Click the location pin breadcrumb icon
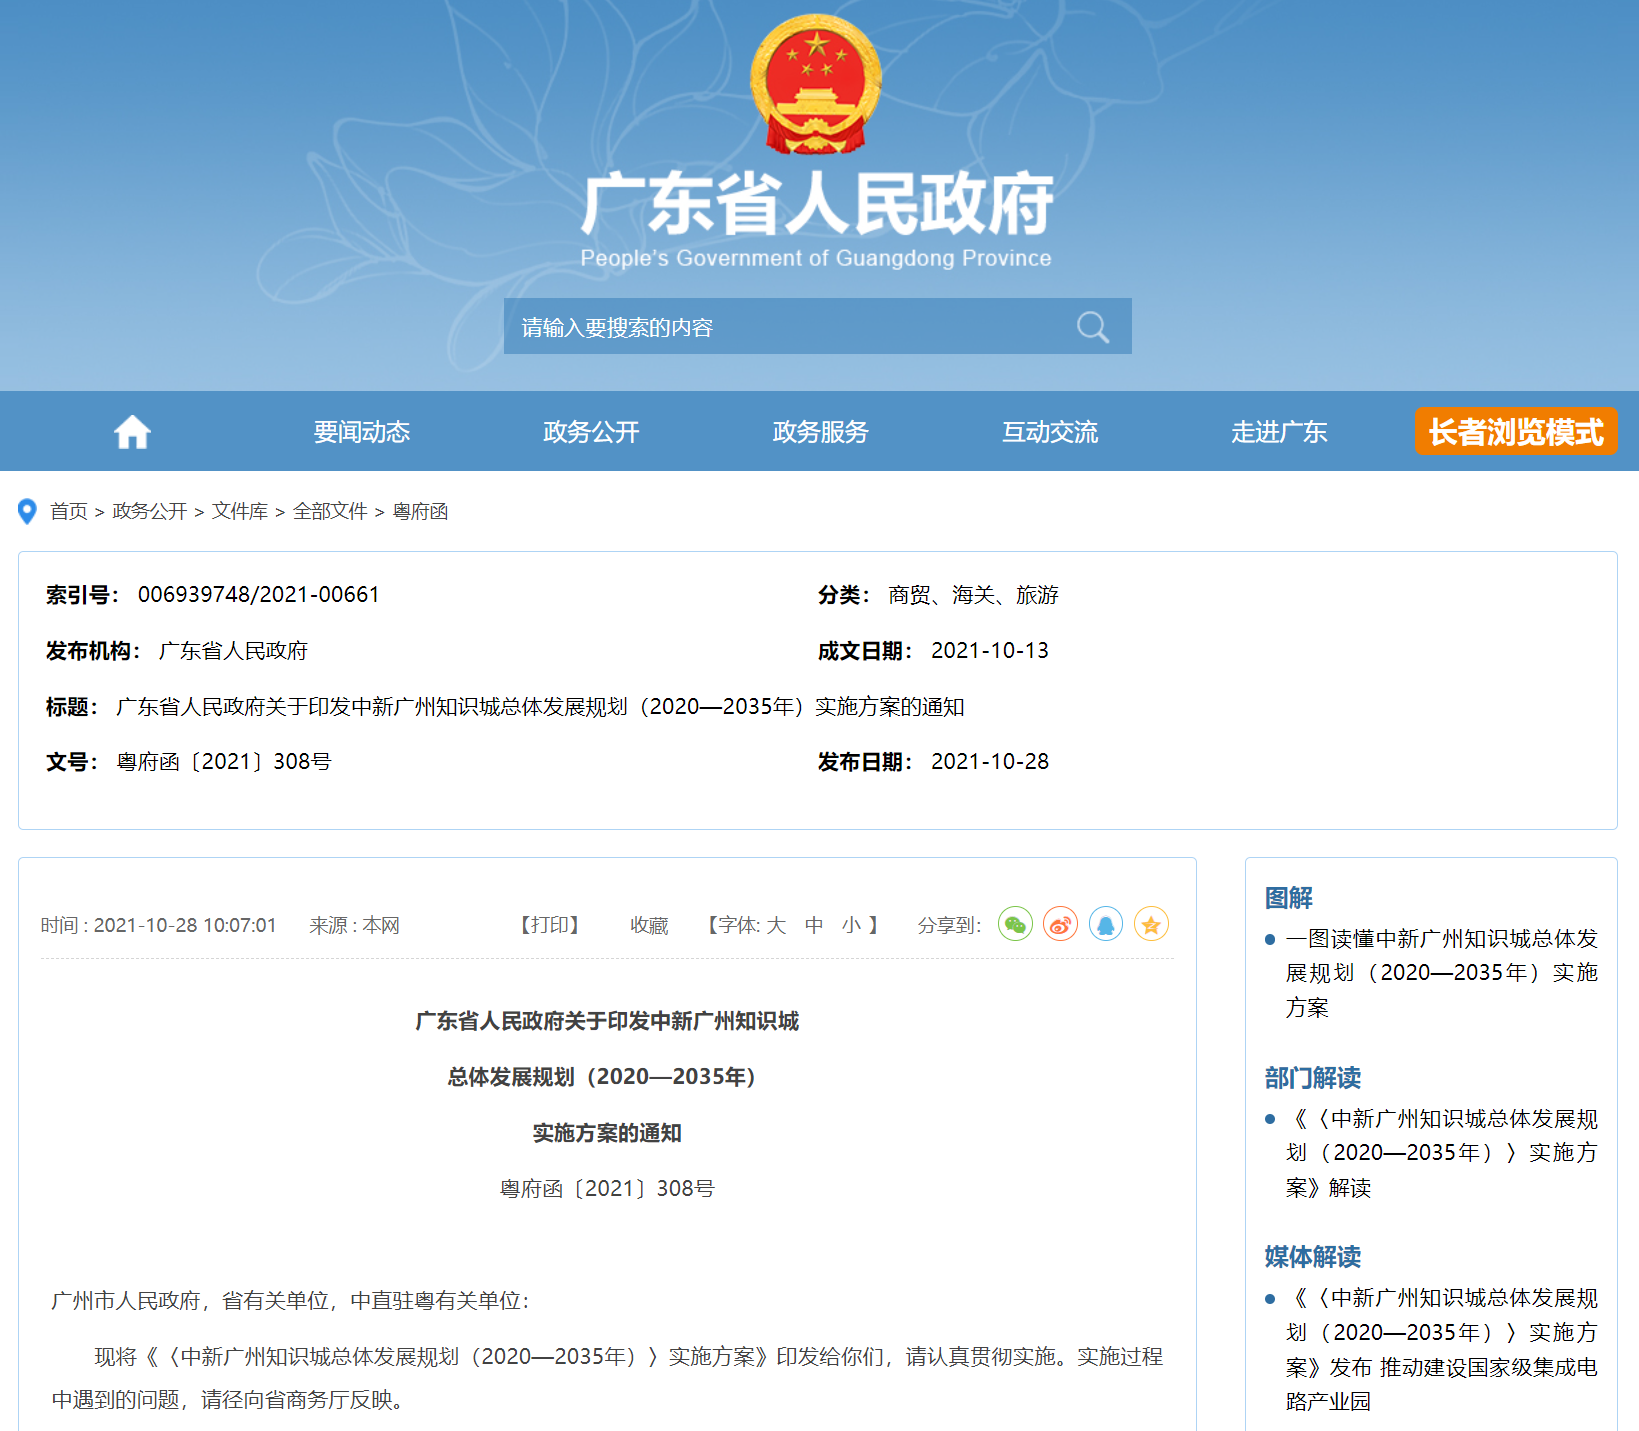Viewport: 1639px width, 1431px height. 28,512
